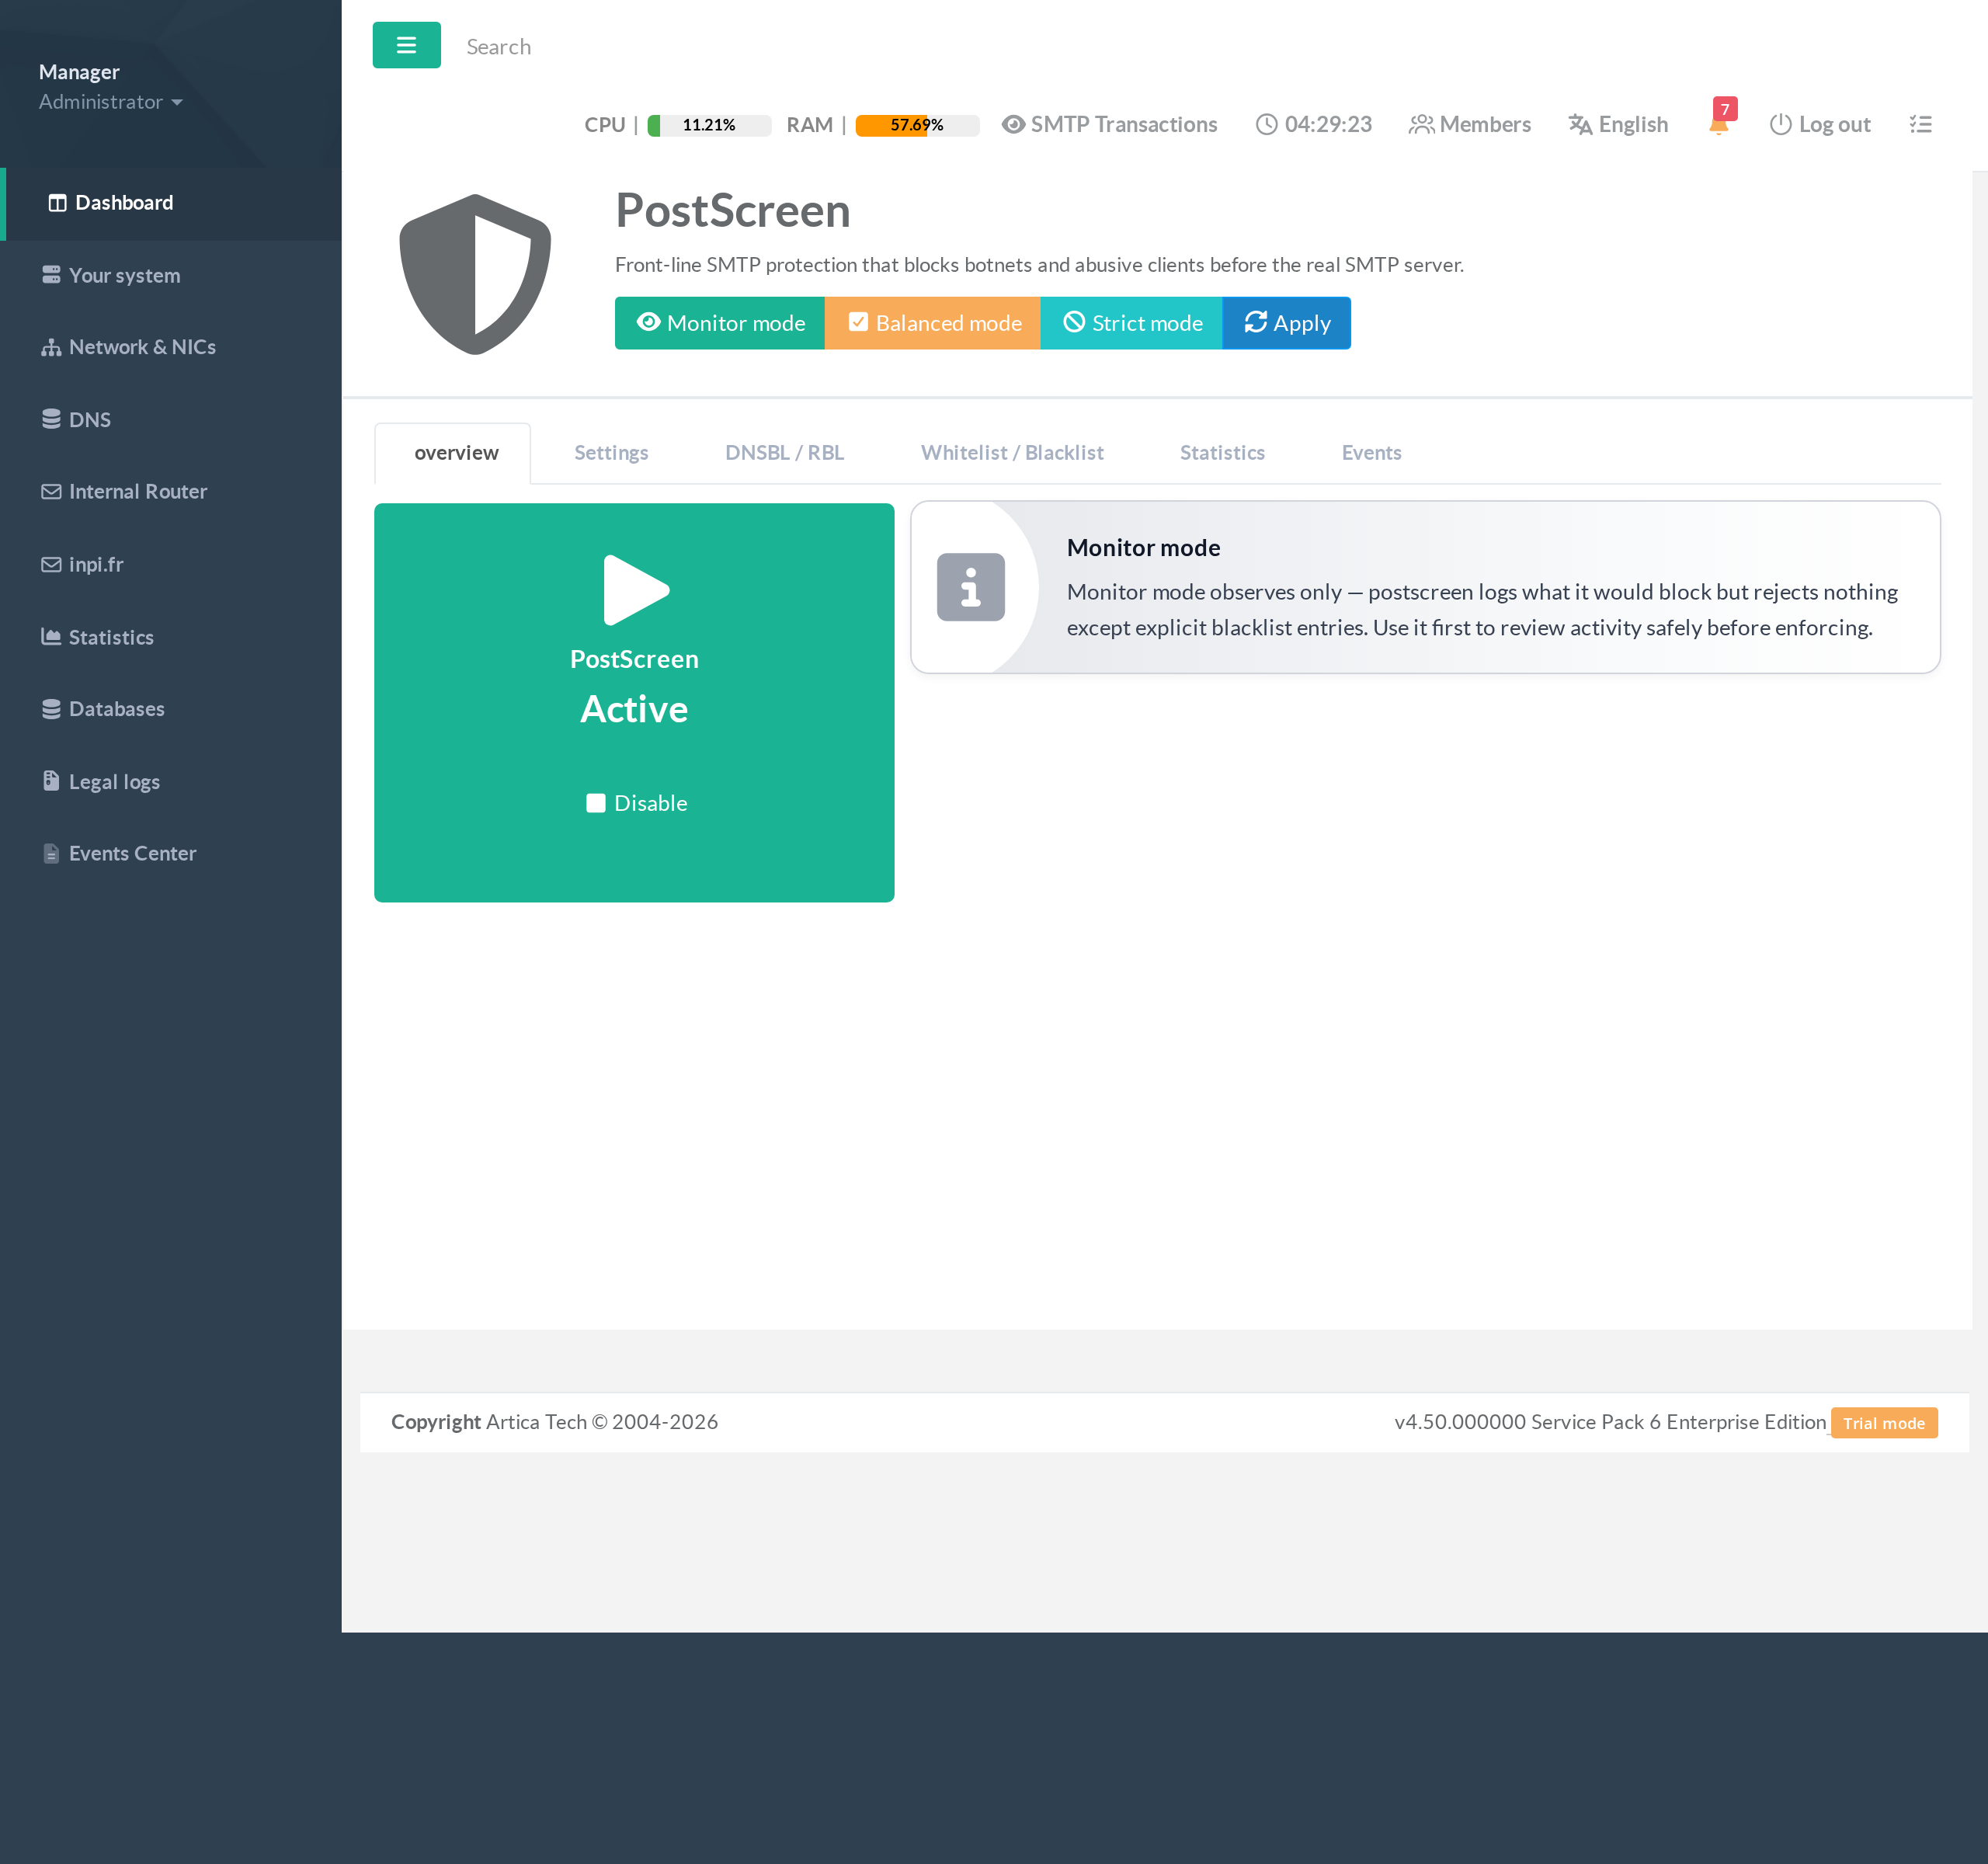Screen dimensions: 1988x1864
Task: Select Strict mode
Action: tap(1132, 323)
